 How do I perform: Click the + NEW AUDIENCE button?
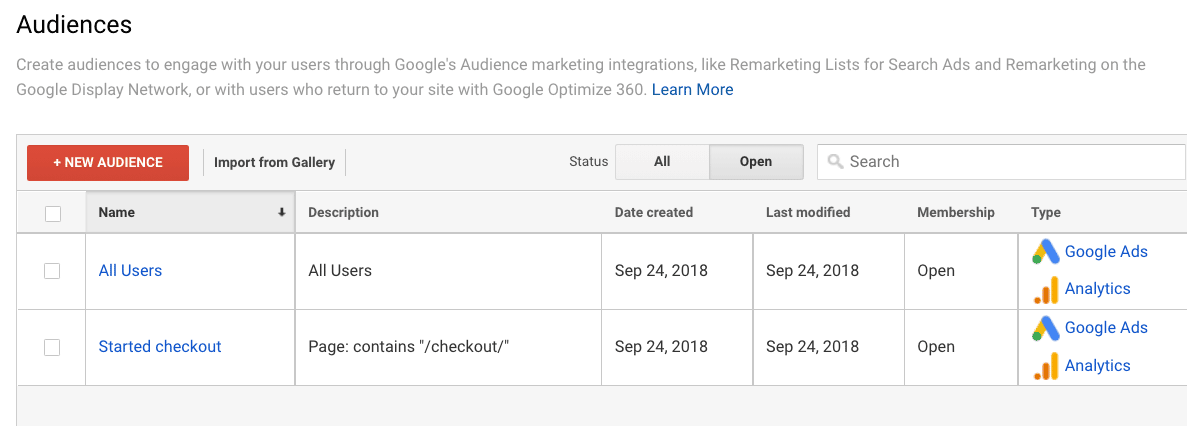pos(108,163)
